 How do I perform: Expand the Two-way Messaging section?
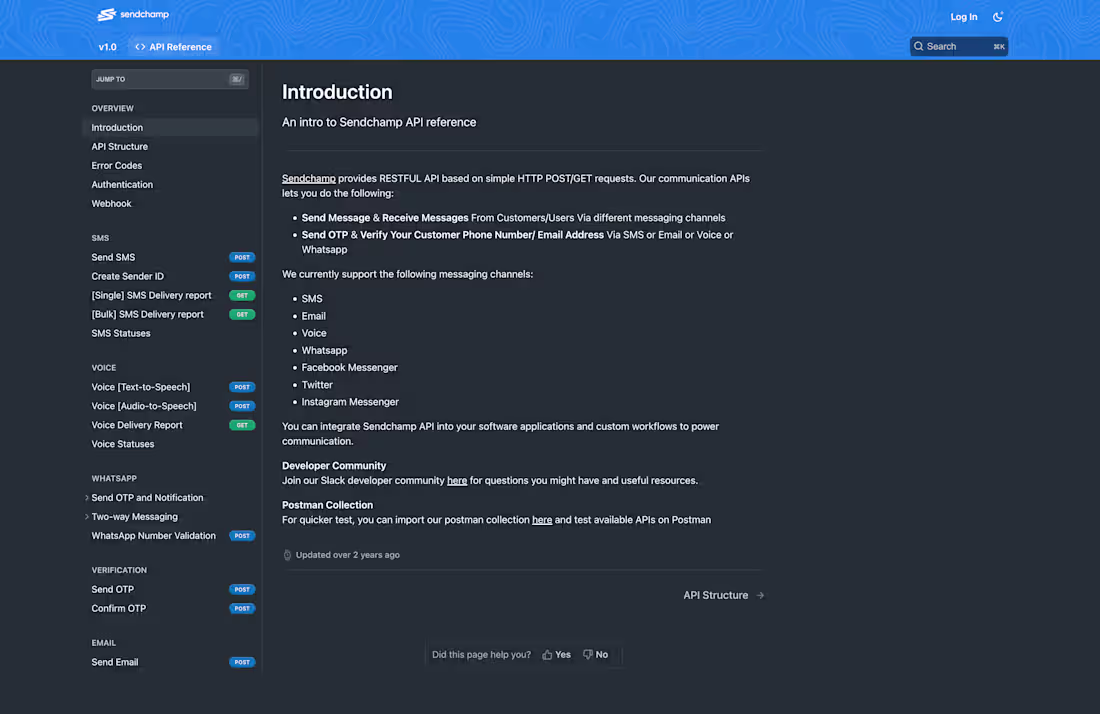85,516
